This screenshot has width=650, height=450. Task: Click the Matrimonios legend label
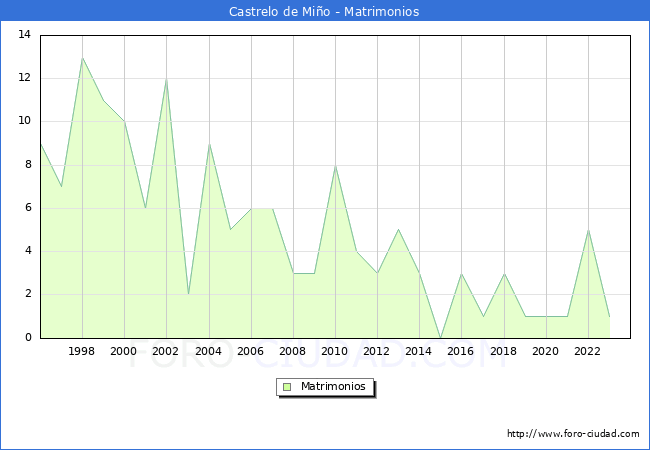[x=333, y=386]
